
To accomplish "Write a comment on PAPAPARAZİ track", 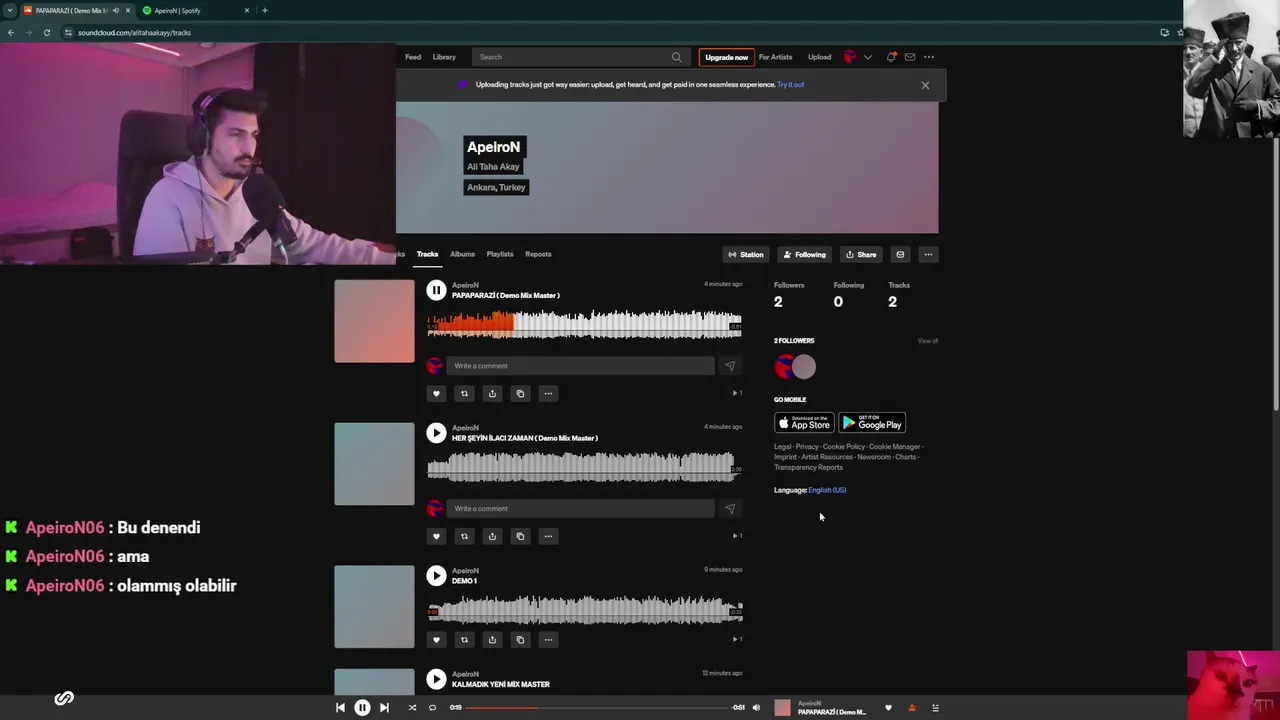I will [580, 366].
